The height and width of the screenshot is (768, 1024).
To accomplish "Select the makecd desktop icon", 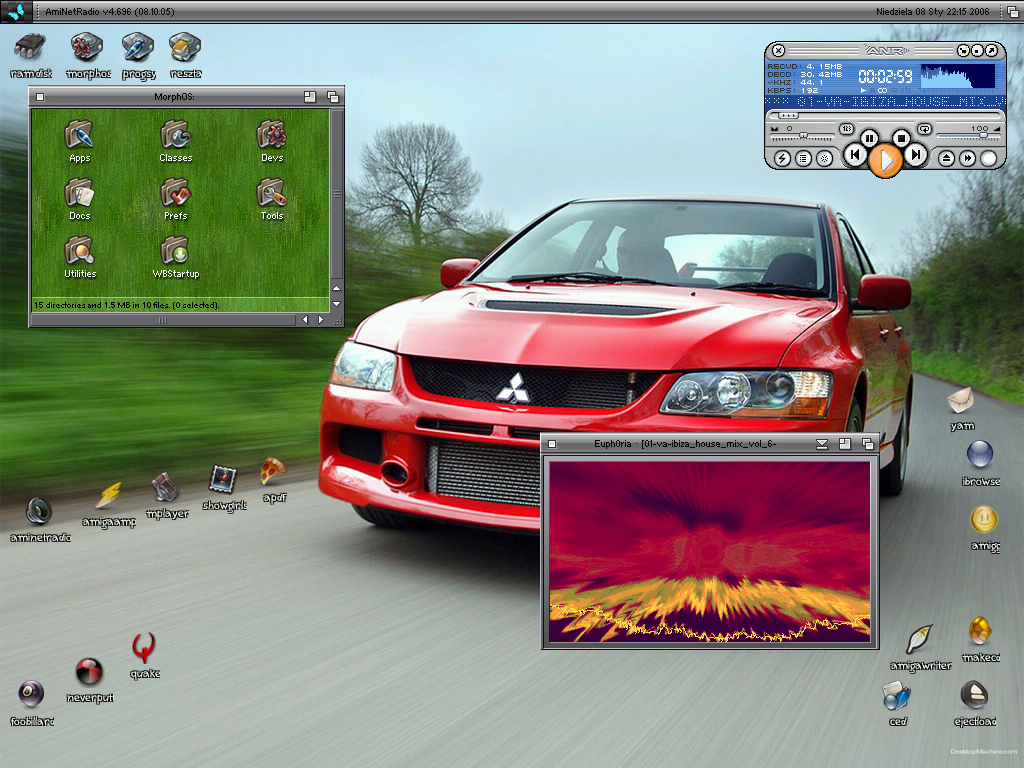I will click(980, 639).
